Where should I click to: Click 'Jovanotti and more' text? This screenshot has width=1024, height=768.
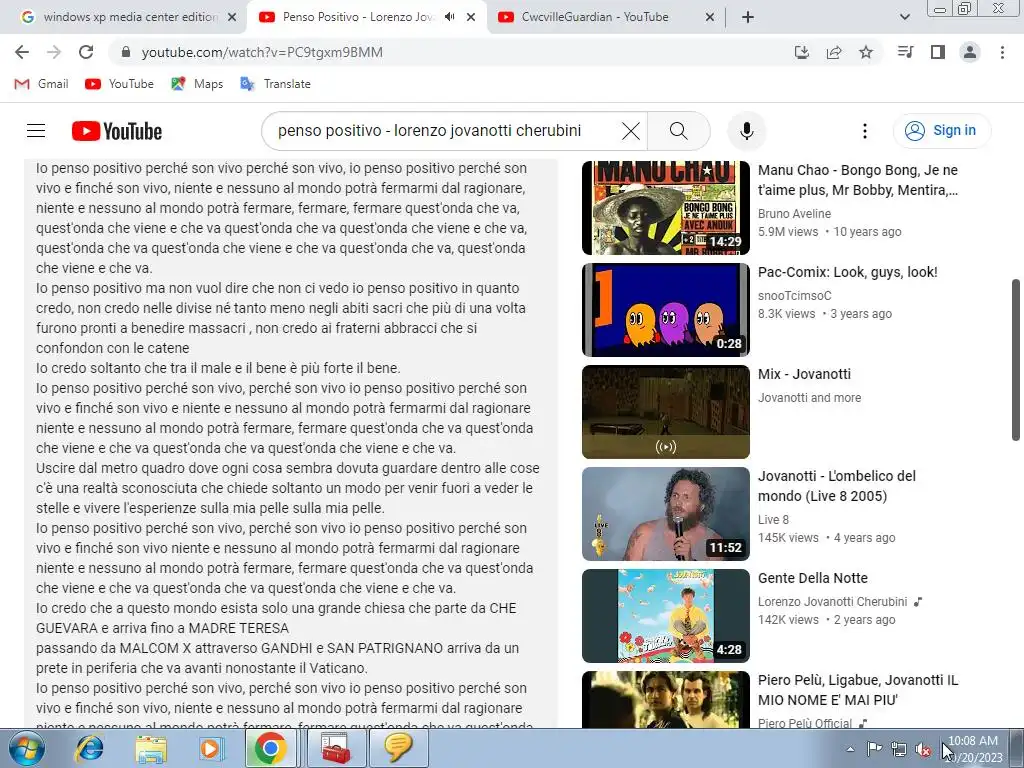pos(809,398)
